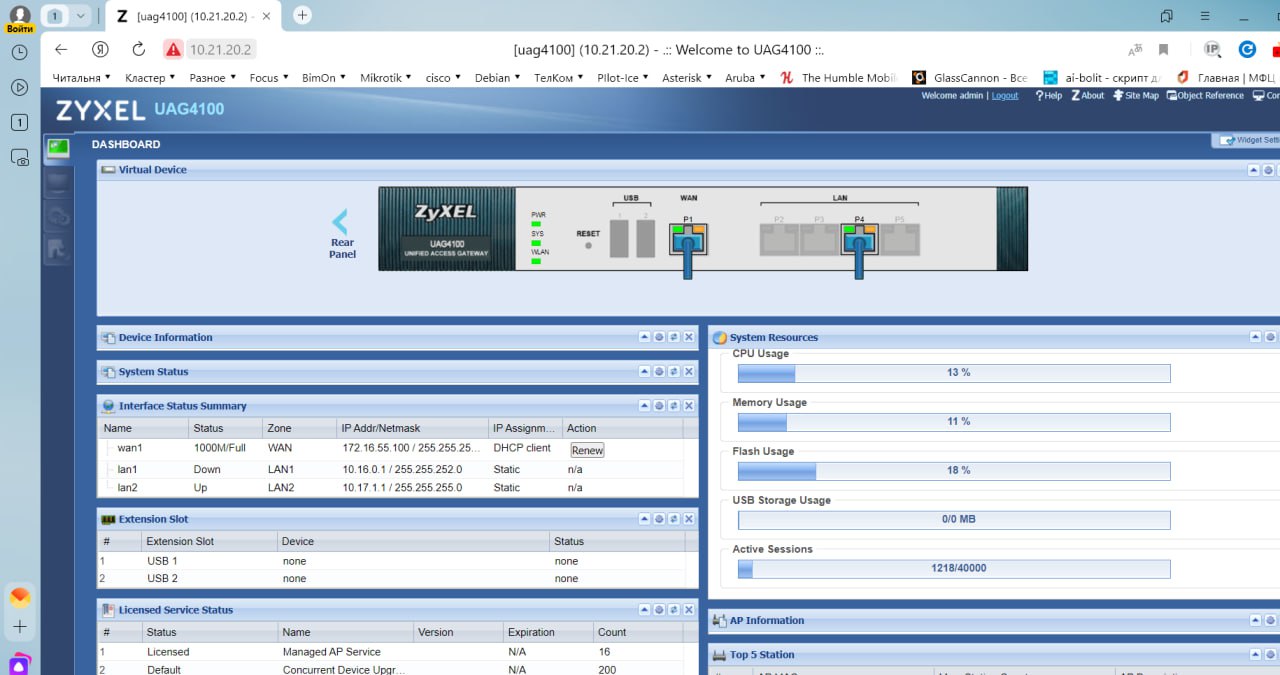Collapse the Virtual Device widget
Image resolution: width=1280 pixels, height=675 pixels.
[x=1253, y=170]
